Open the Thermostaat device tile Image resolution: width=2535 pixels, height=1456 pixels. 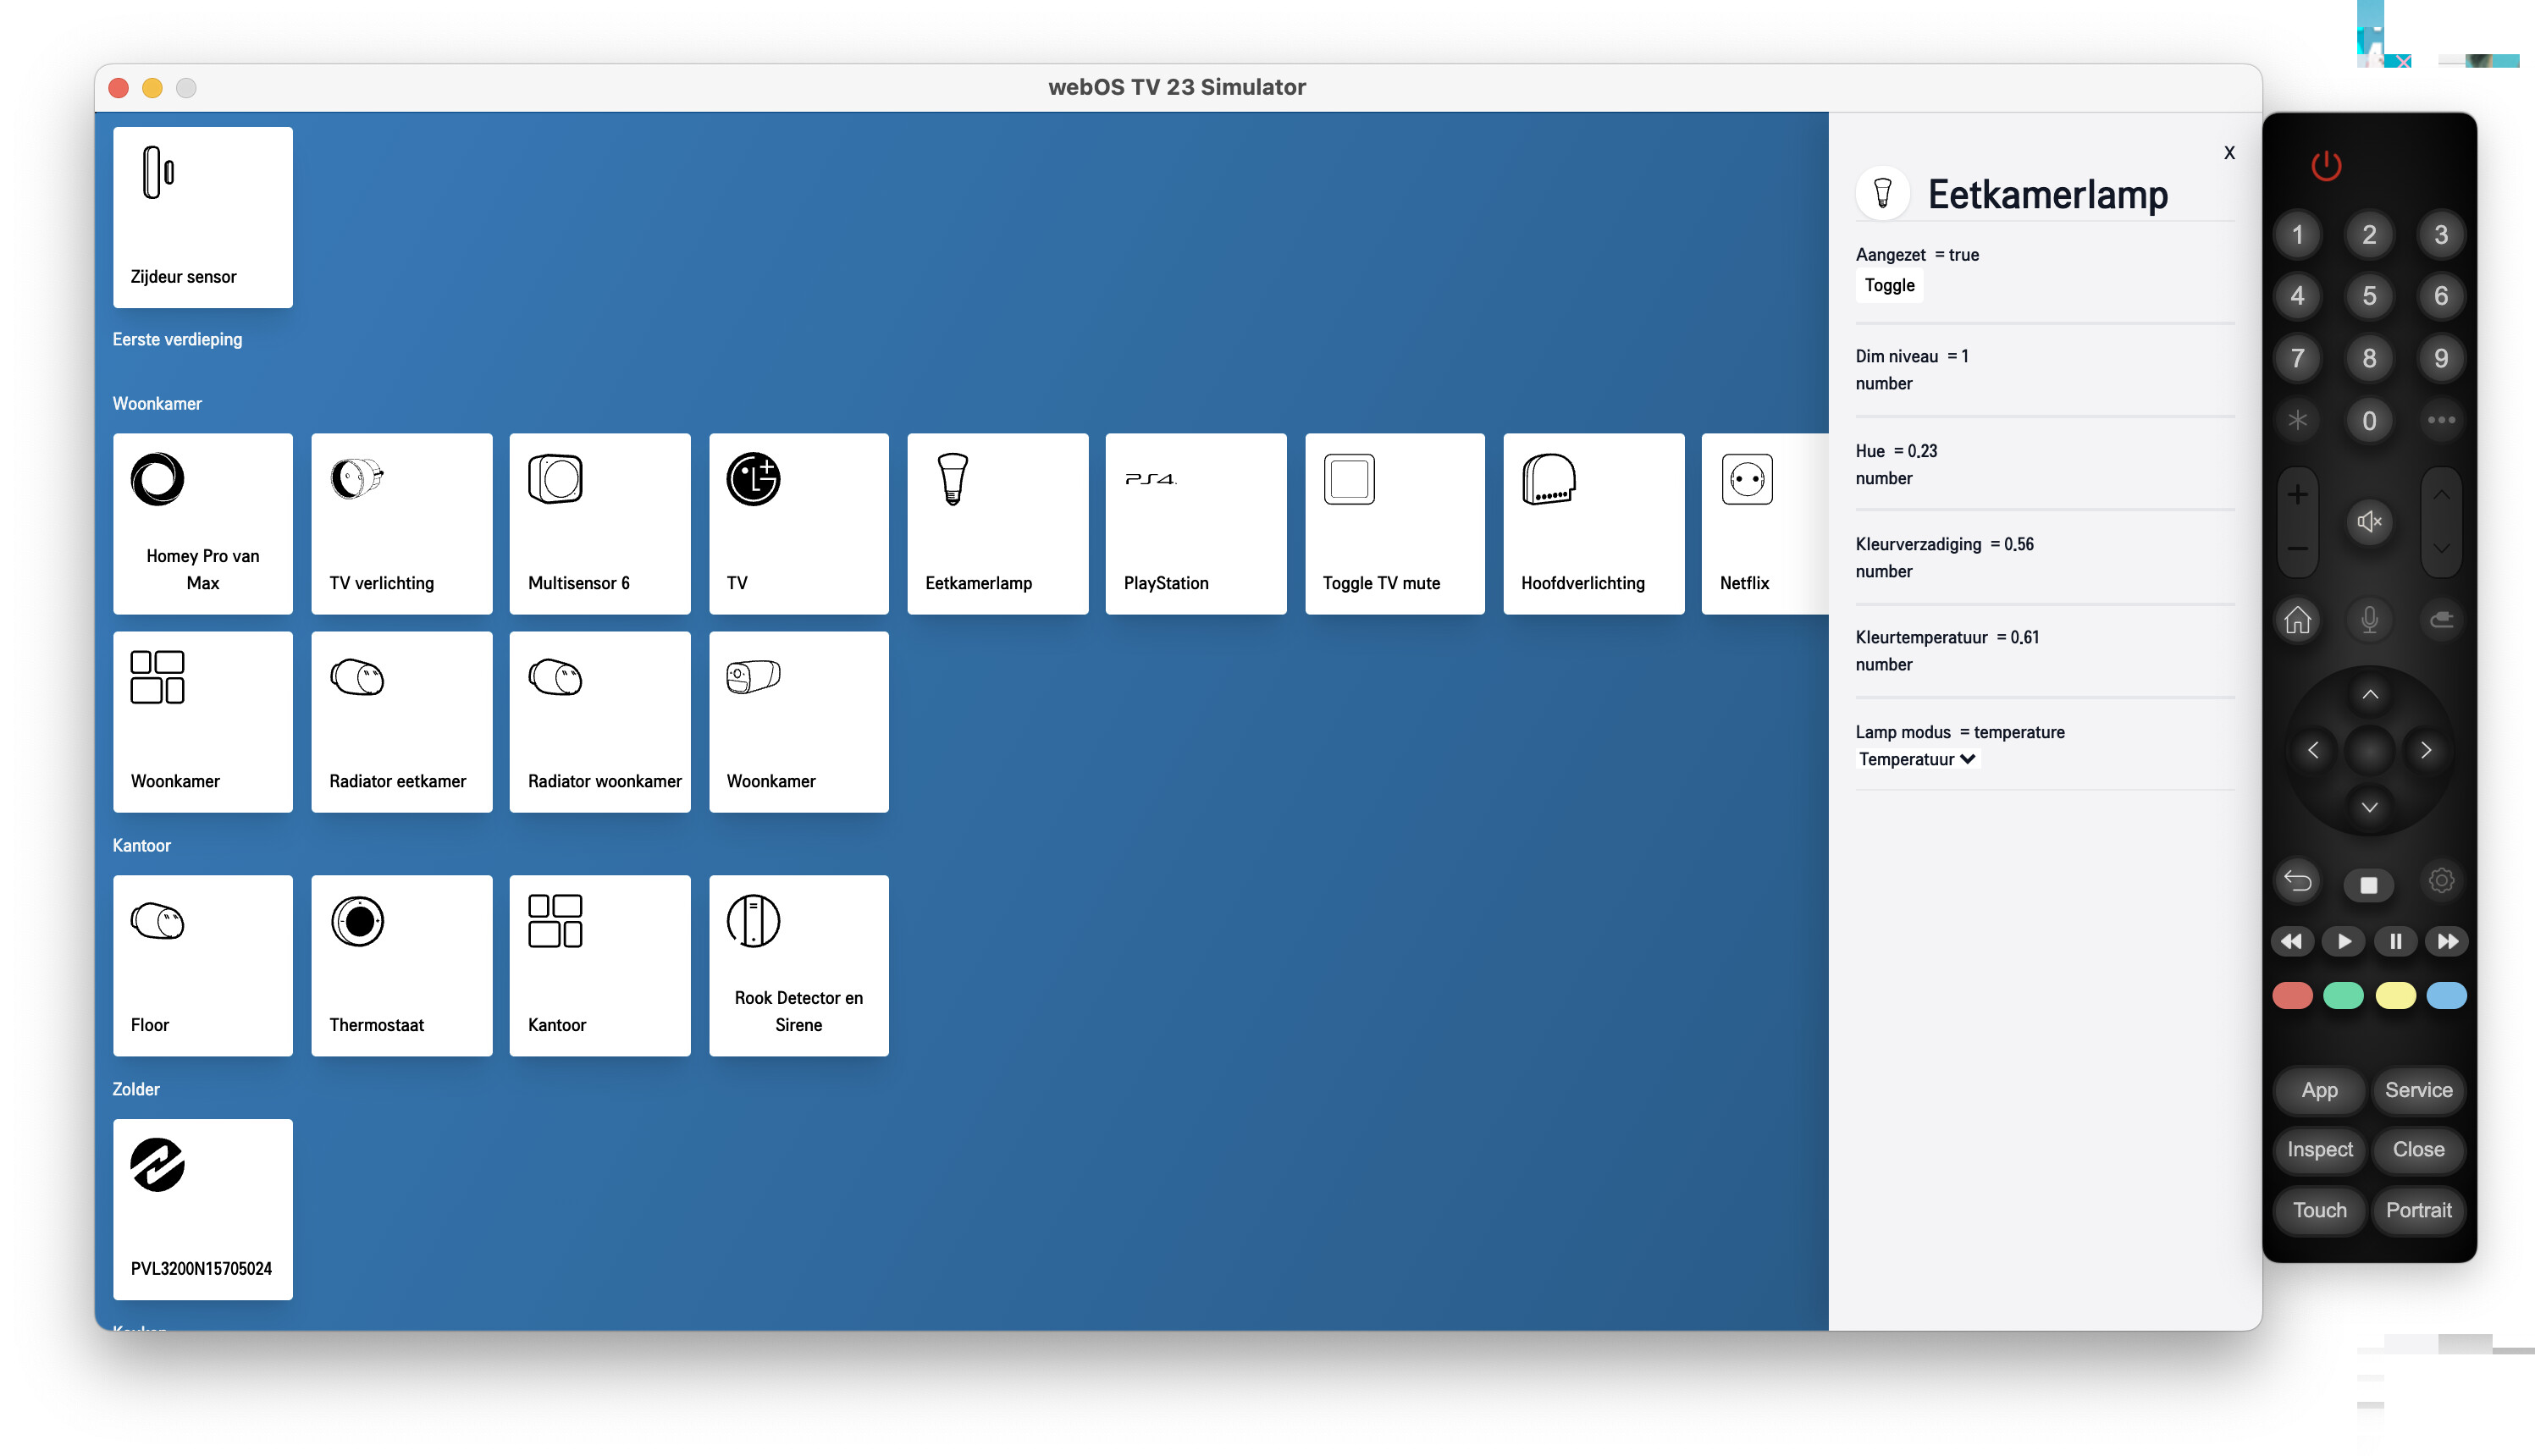[x=401, y=965]
